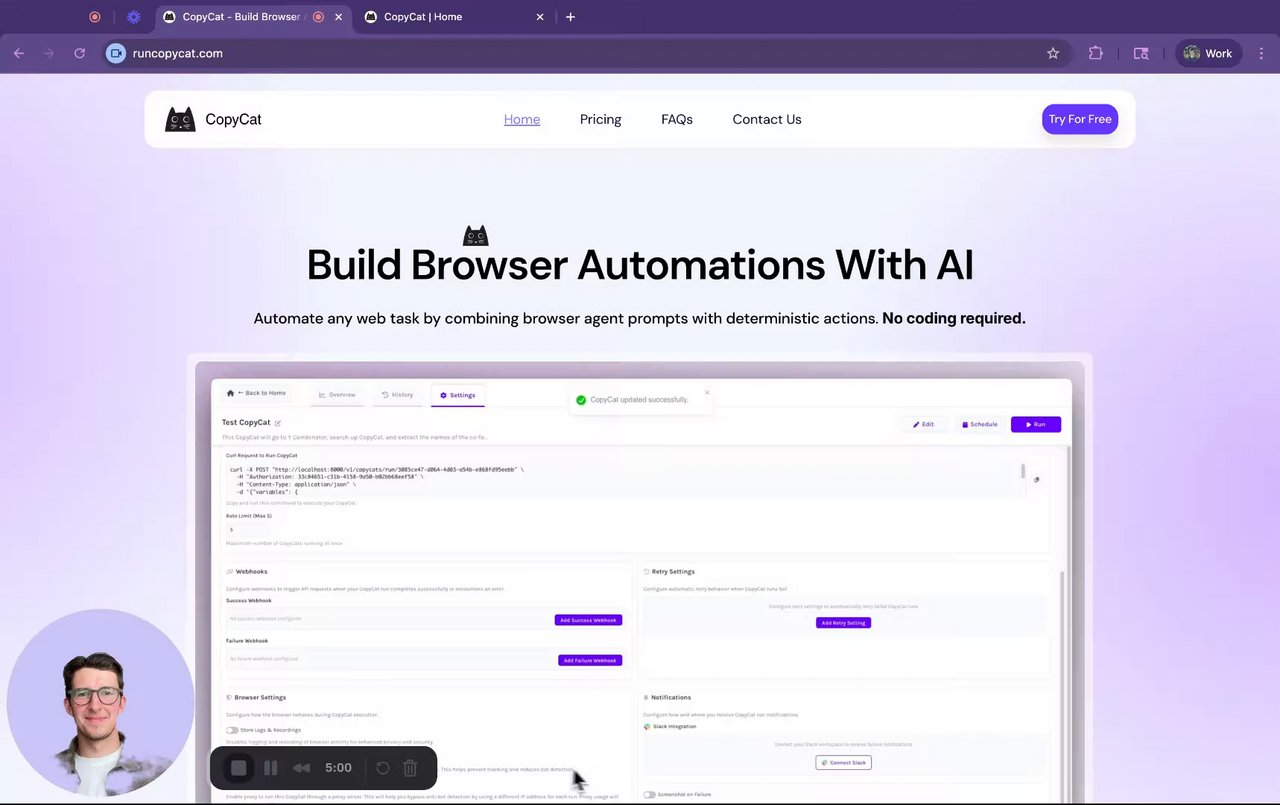The width and height of the screenshot is (1280, 805).
Task: Toggle Store Logs & Recordings switch
Action: tap(232, 730)
